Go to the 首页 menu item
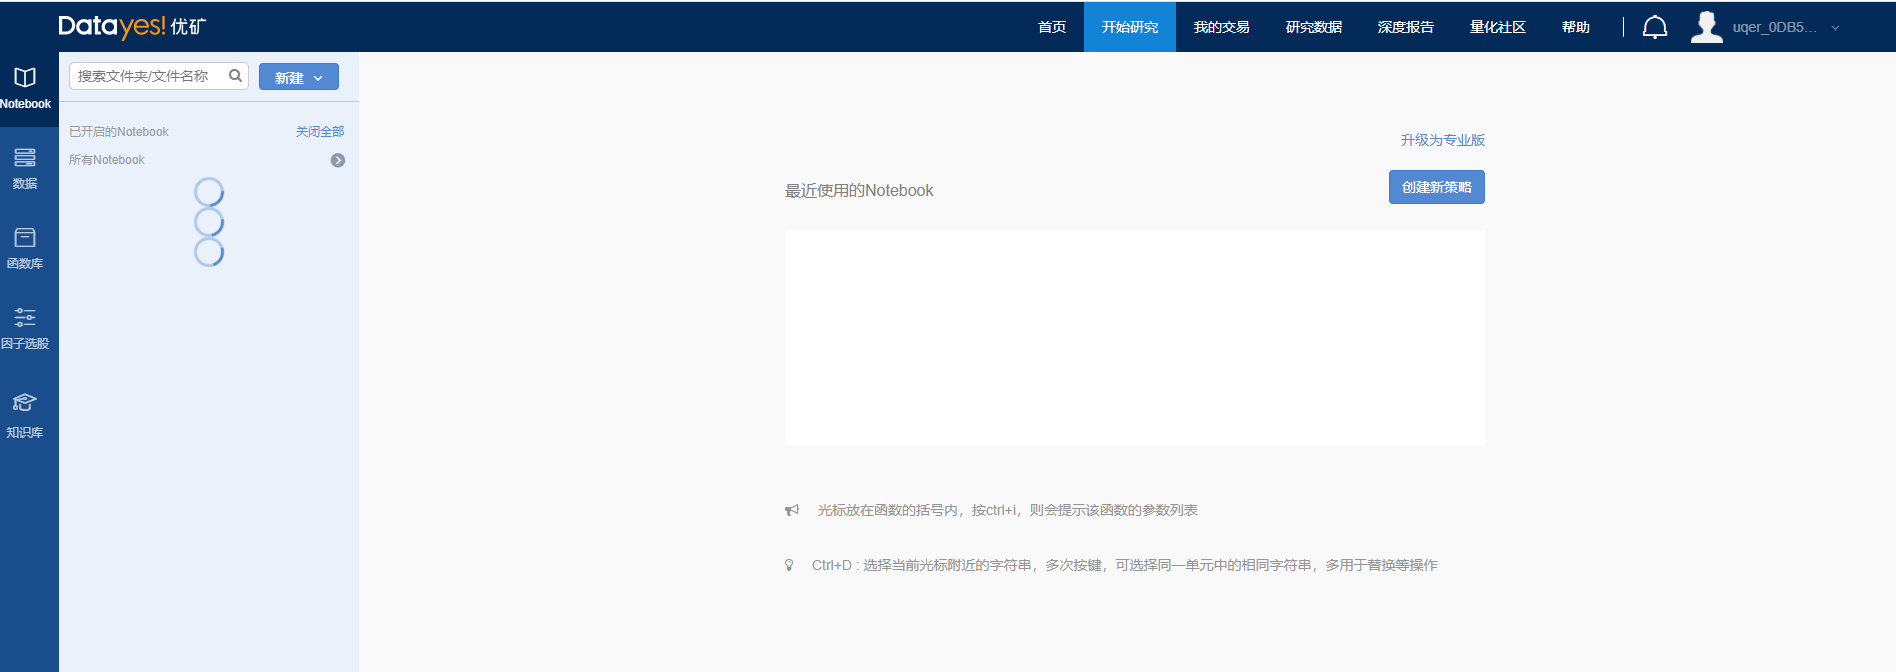Image resolution: width=1896 pixels, height=672 pixels. tap(1052, 27)
